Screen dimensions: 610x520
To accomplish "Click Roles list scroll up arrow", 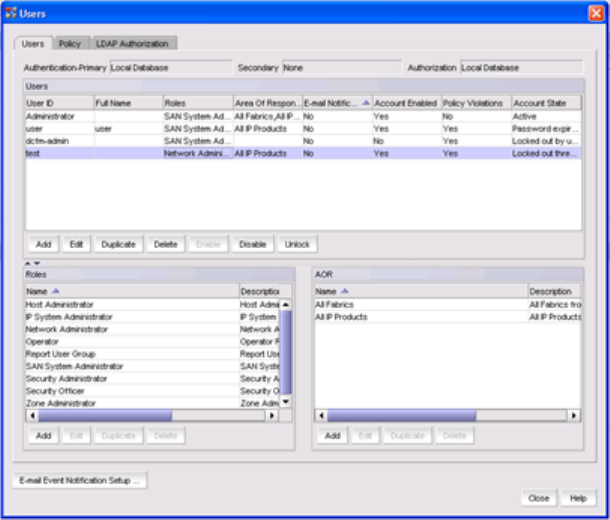I will pos(286,305).
